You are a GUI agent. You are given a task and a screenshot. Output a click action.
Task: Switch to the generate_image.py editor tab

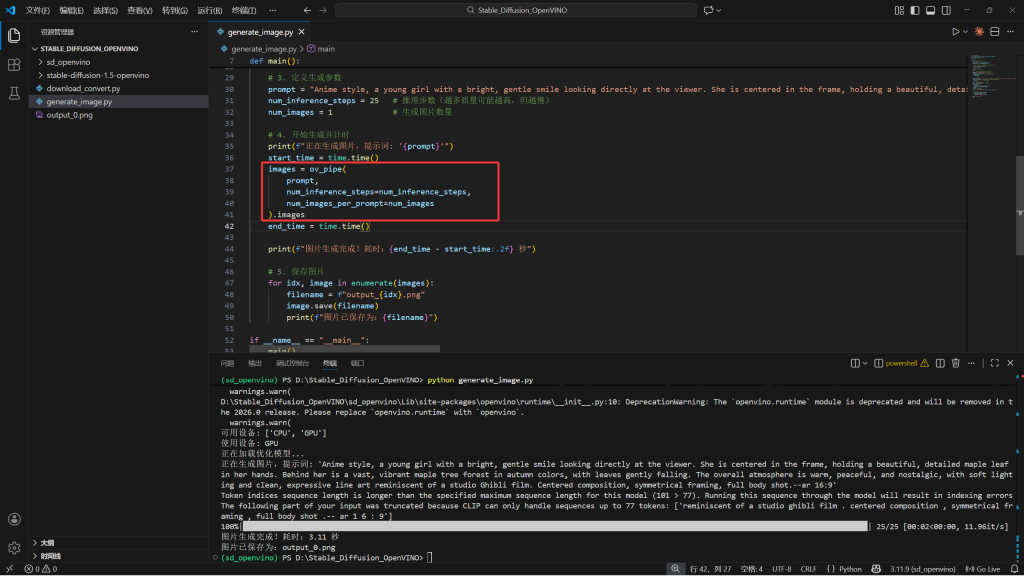(262, 32)
